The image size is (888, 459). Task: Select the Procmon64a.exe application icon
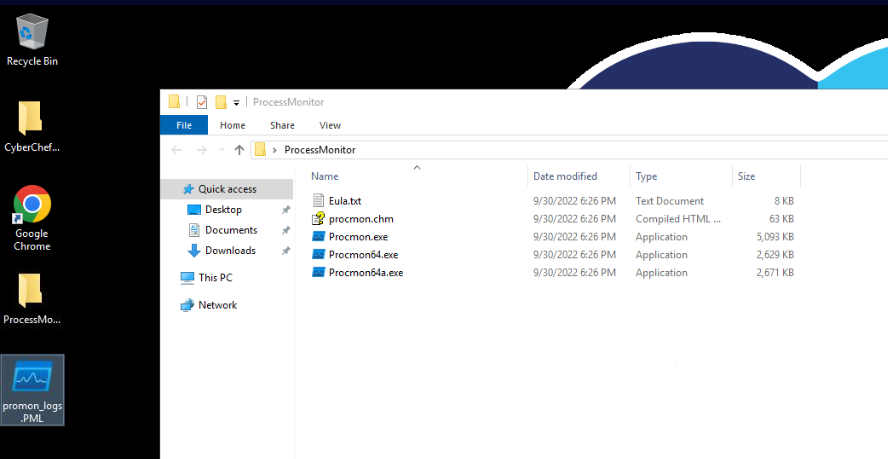click(319, 273)
